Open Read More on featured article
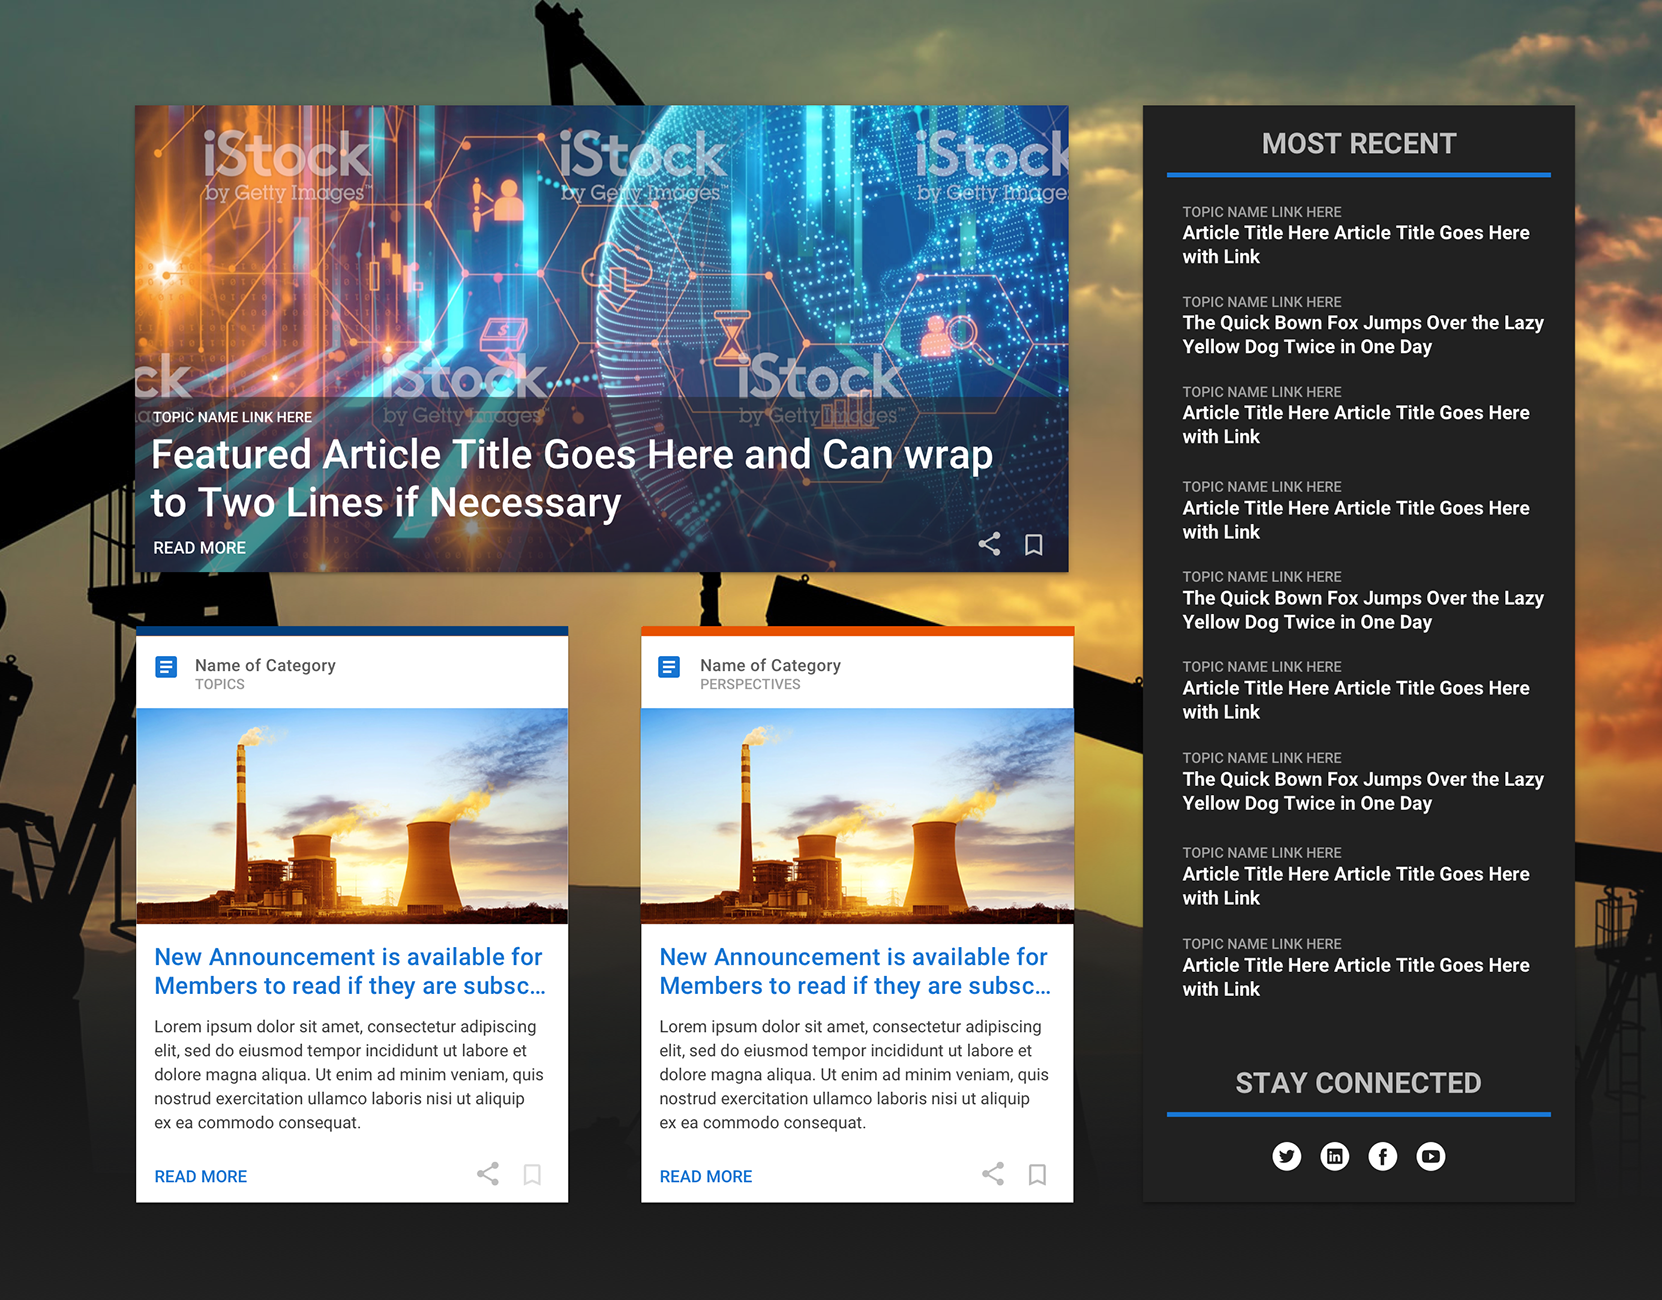The width and height of the screenshot is (1662, 1300). [200, 548]
